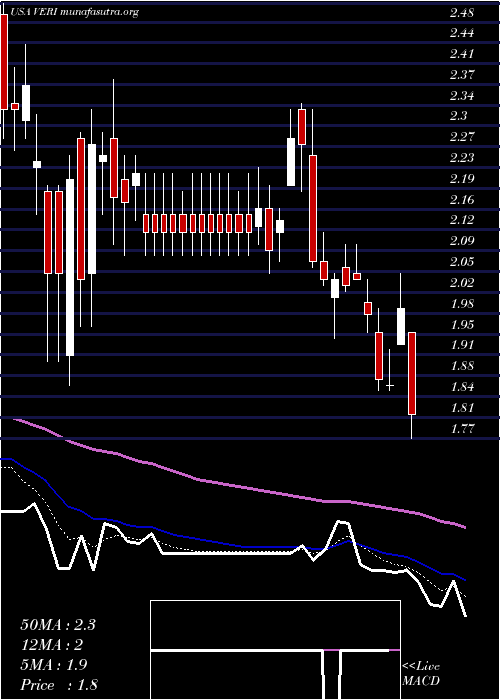
Task: Click the 2.16 price axis label
Action: click(462, 199)
